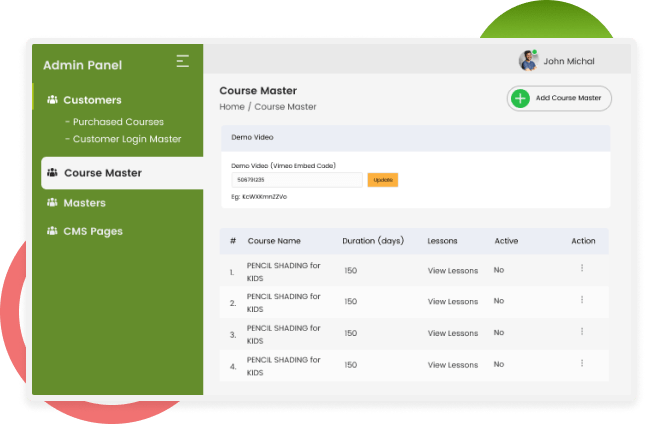
Task: Click the 150 duration value in row 3
Action: click(351, 333)
